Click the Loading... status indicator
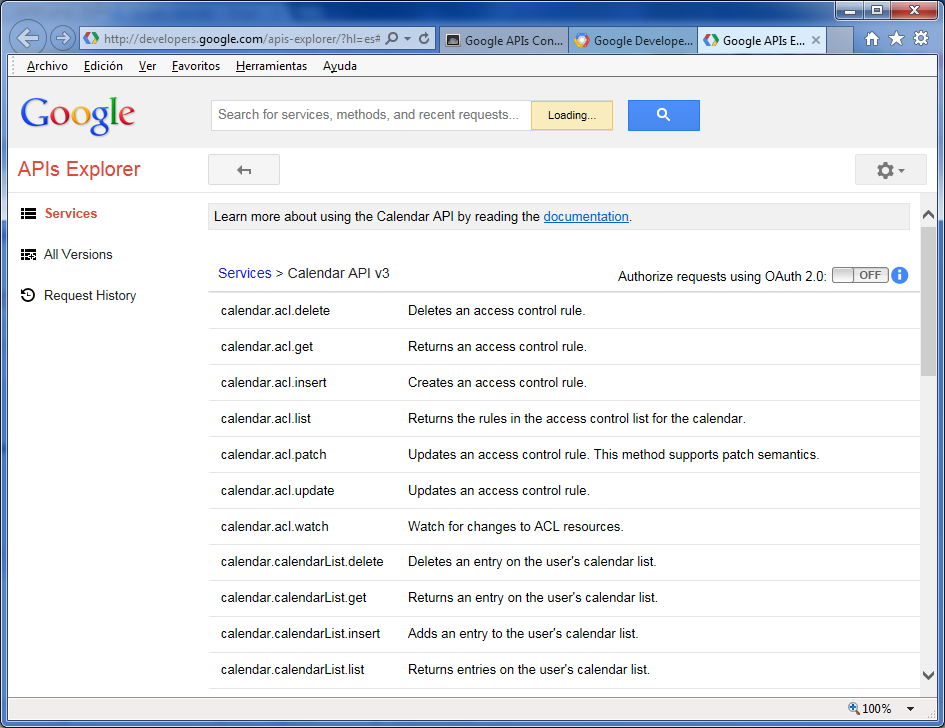This screenshot has width=945, height=728. (572, 115)
